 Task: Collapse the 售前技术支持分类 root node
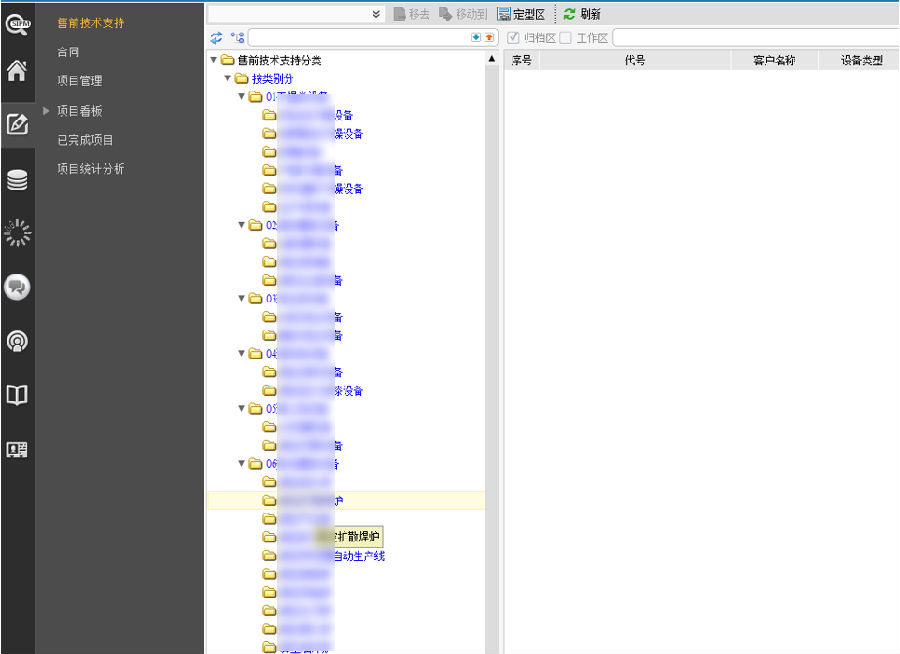pos(214,60)
